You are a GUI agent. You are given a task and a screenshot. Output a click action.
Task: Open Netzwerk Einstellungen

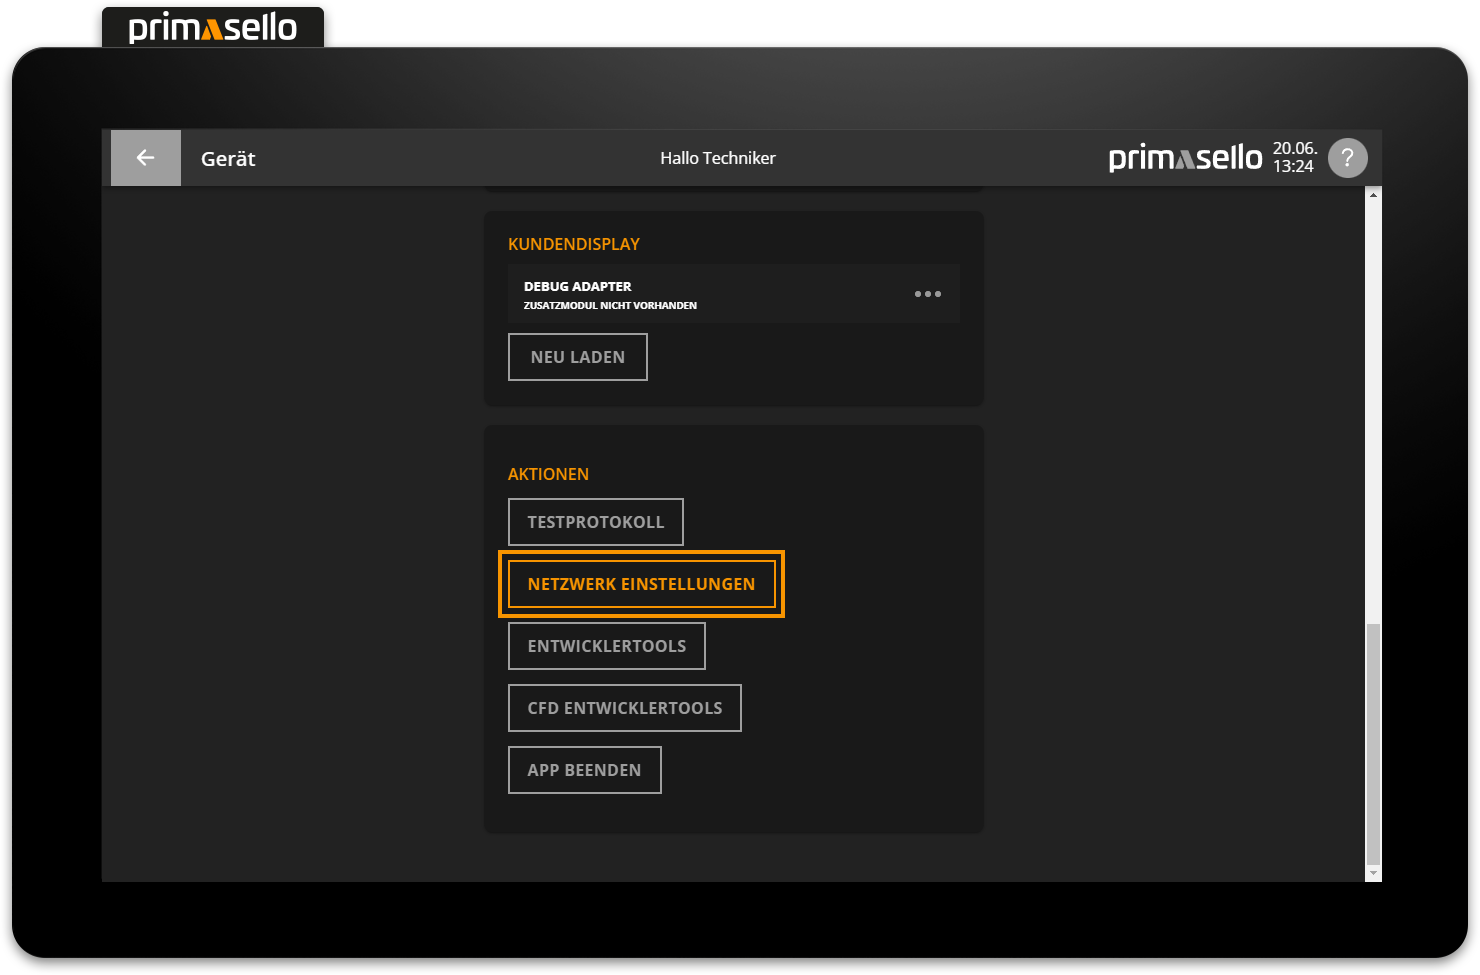click(x=641, y=583)
